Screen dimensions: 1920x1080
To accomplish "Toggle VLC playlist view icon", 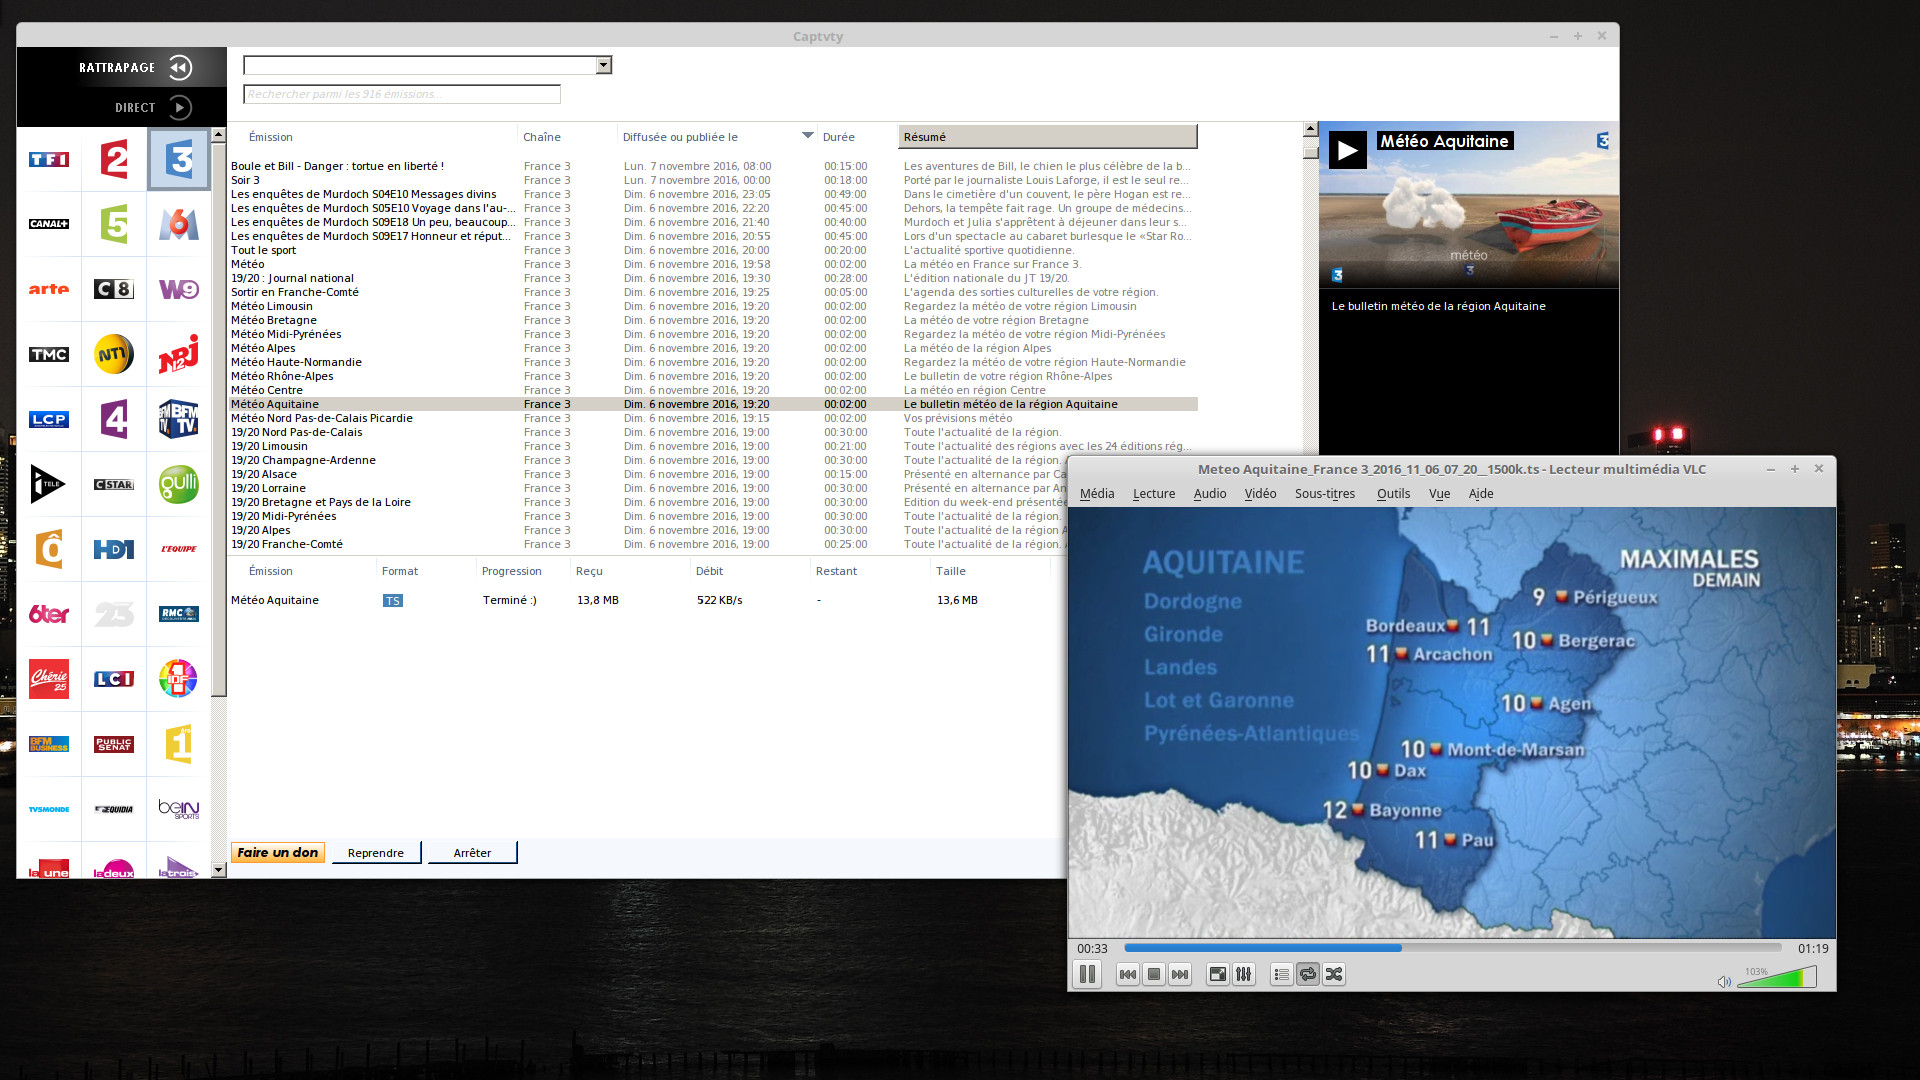I will 1282,974.
